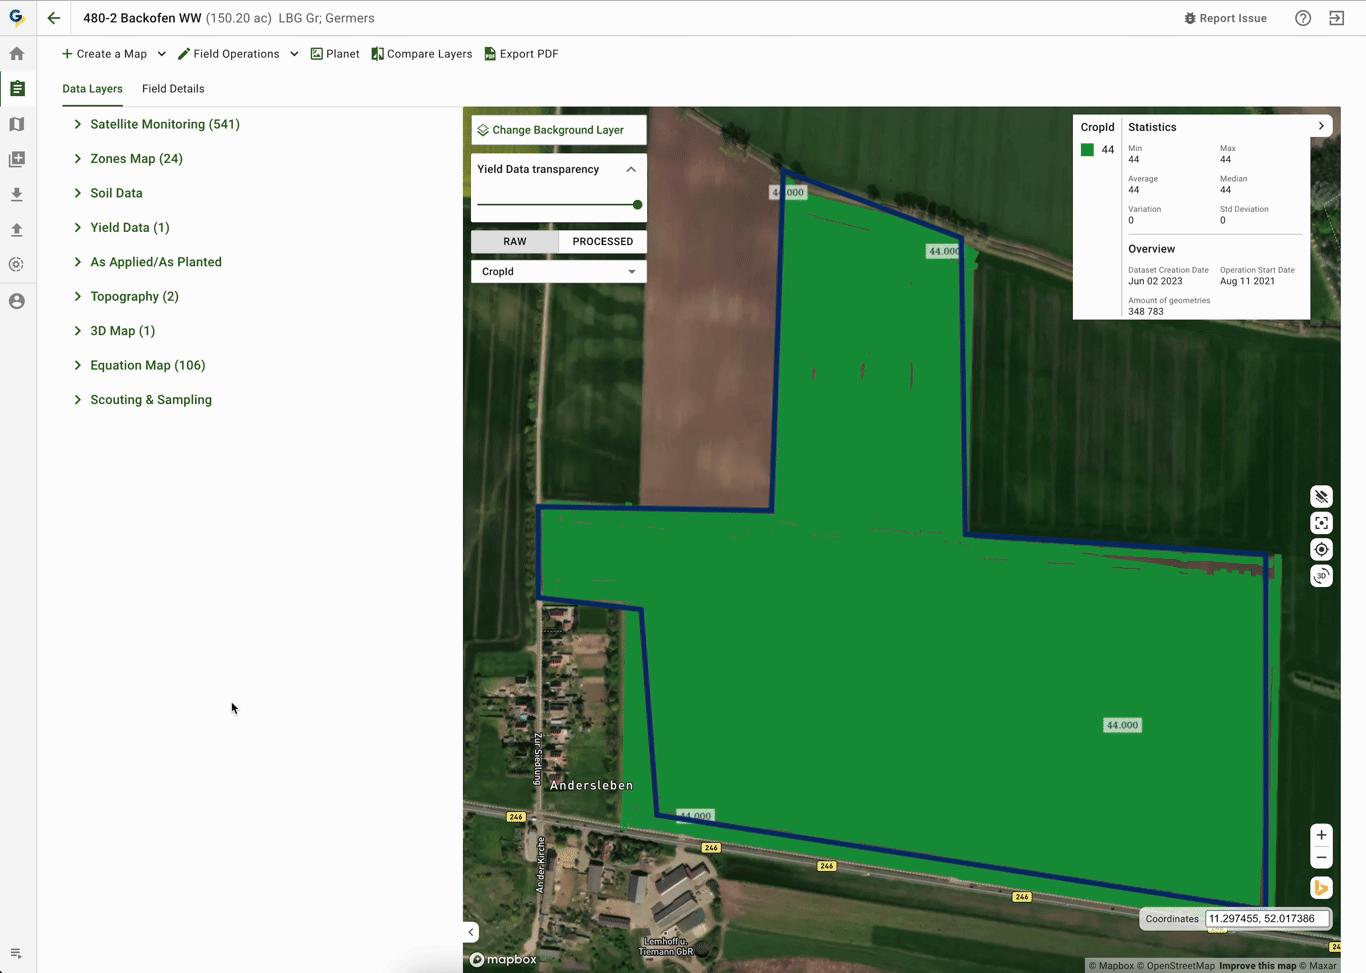Image resolution: width=1366 pixels, height=973 pixels.
Task: Open the map icon in left sidebar
Action: [17, 124]
